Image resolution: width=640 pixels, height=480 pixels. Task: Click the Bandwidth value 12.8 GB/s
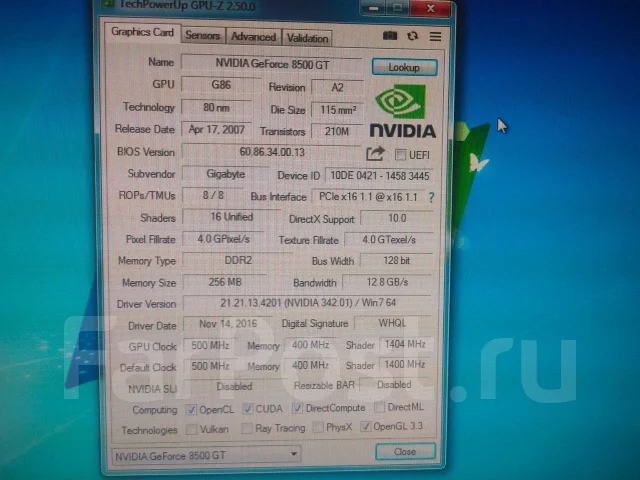click(x=387, y=282)
